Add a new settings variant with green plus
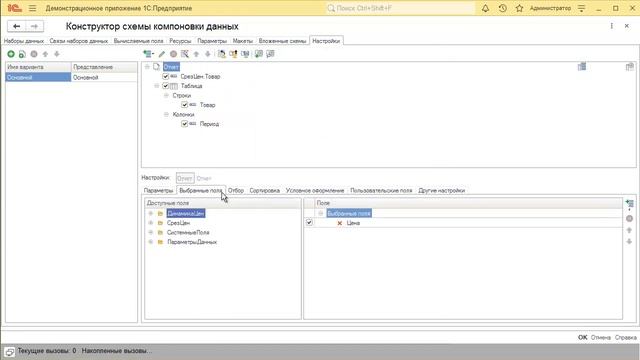 click(11, 54)
